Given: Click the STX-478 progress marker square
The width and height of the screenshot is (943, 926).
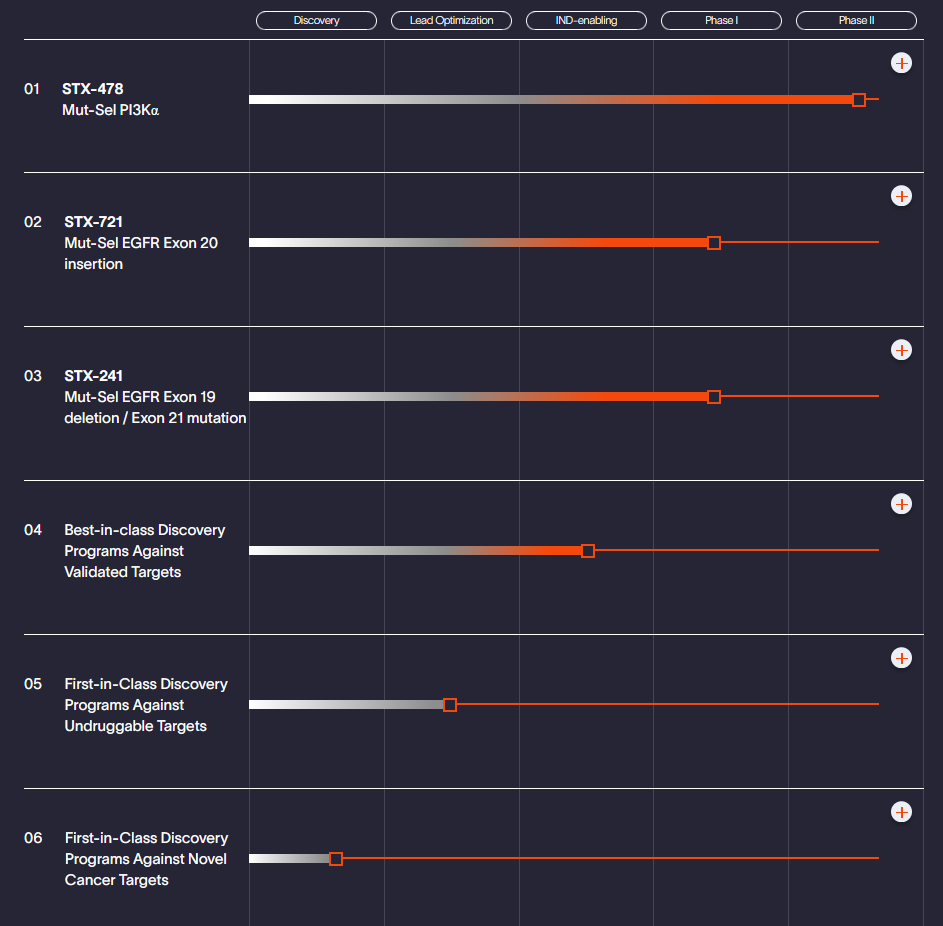Looking at the screenshot, I should pos(859,100).
